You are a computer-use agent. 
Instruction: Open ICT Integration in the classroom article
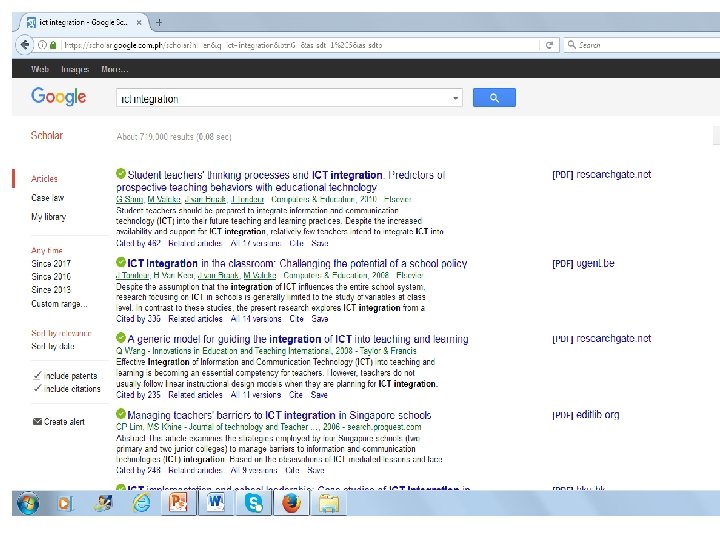pyautogui.click(x=297, y=263)
